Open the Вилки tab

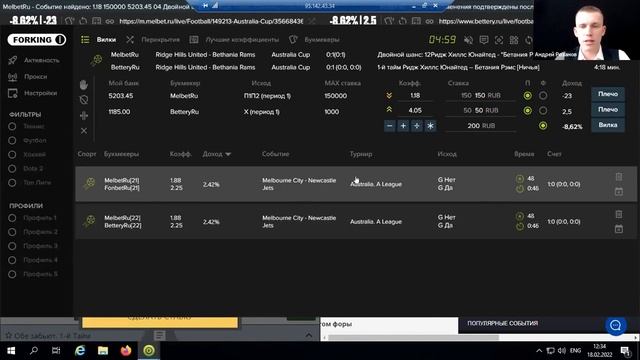point(106,40)
